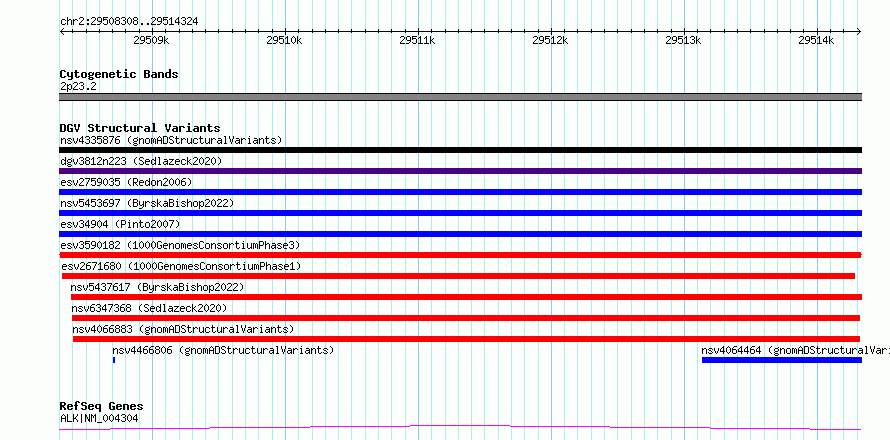Open the dgv3812n223 (Sedlazeck2020) label
Image resolution: width=890 pixels, height=440 pixels.
click(x=141, y=161)
